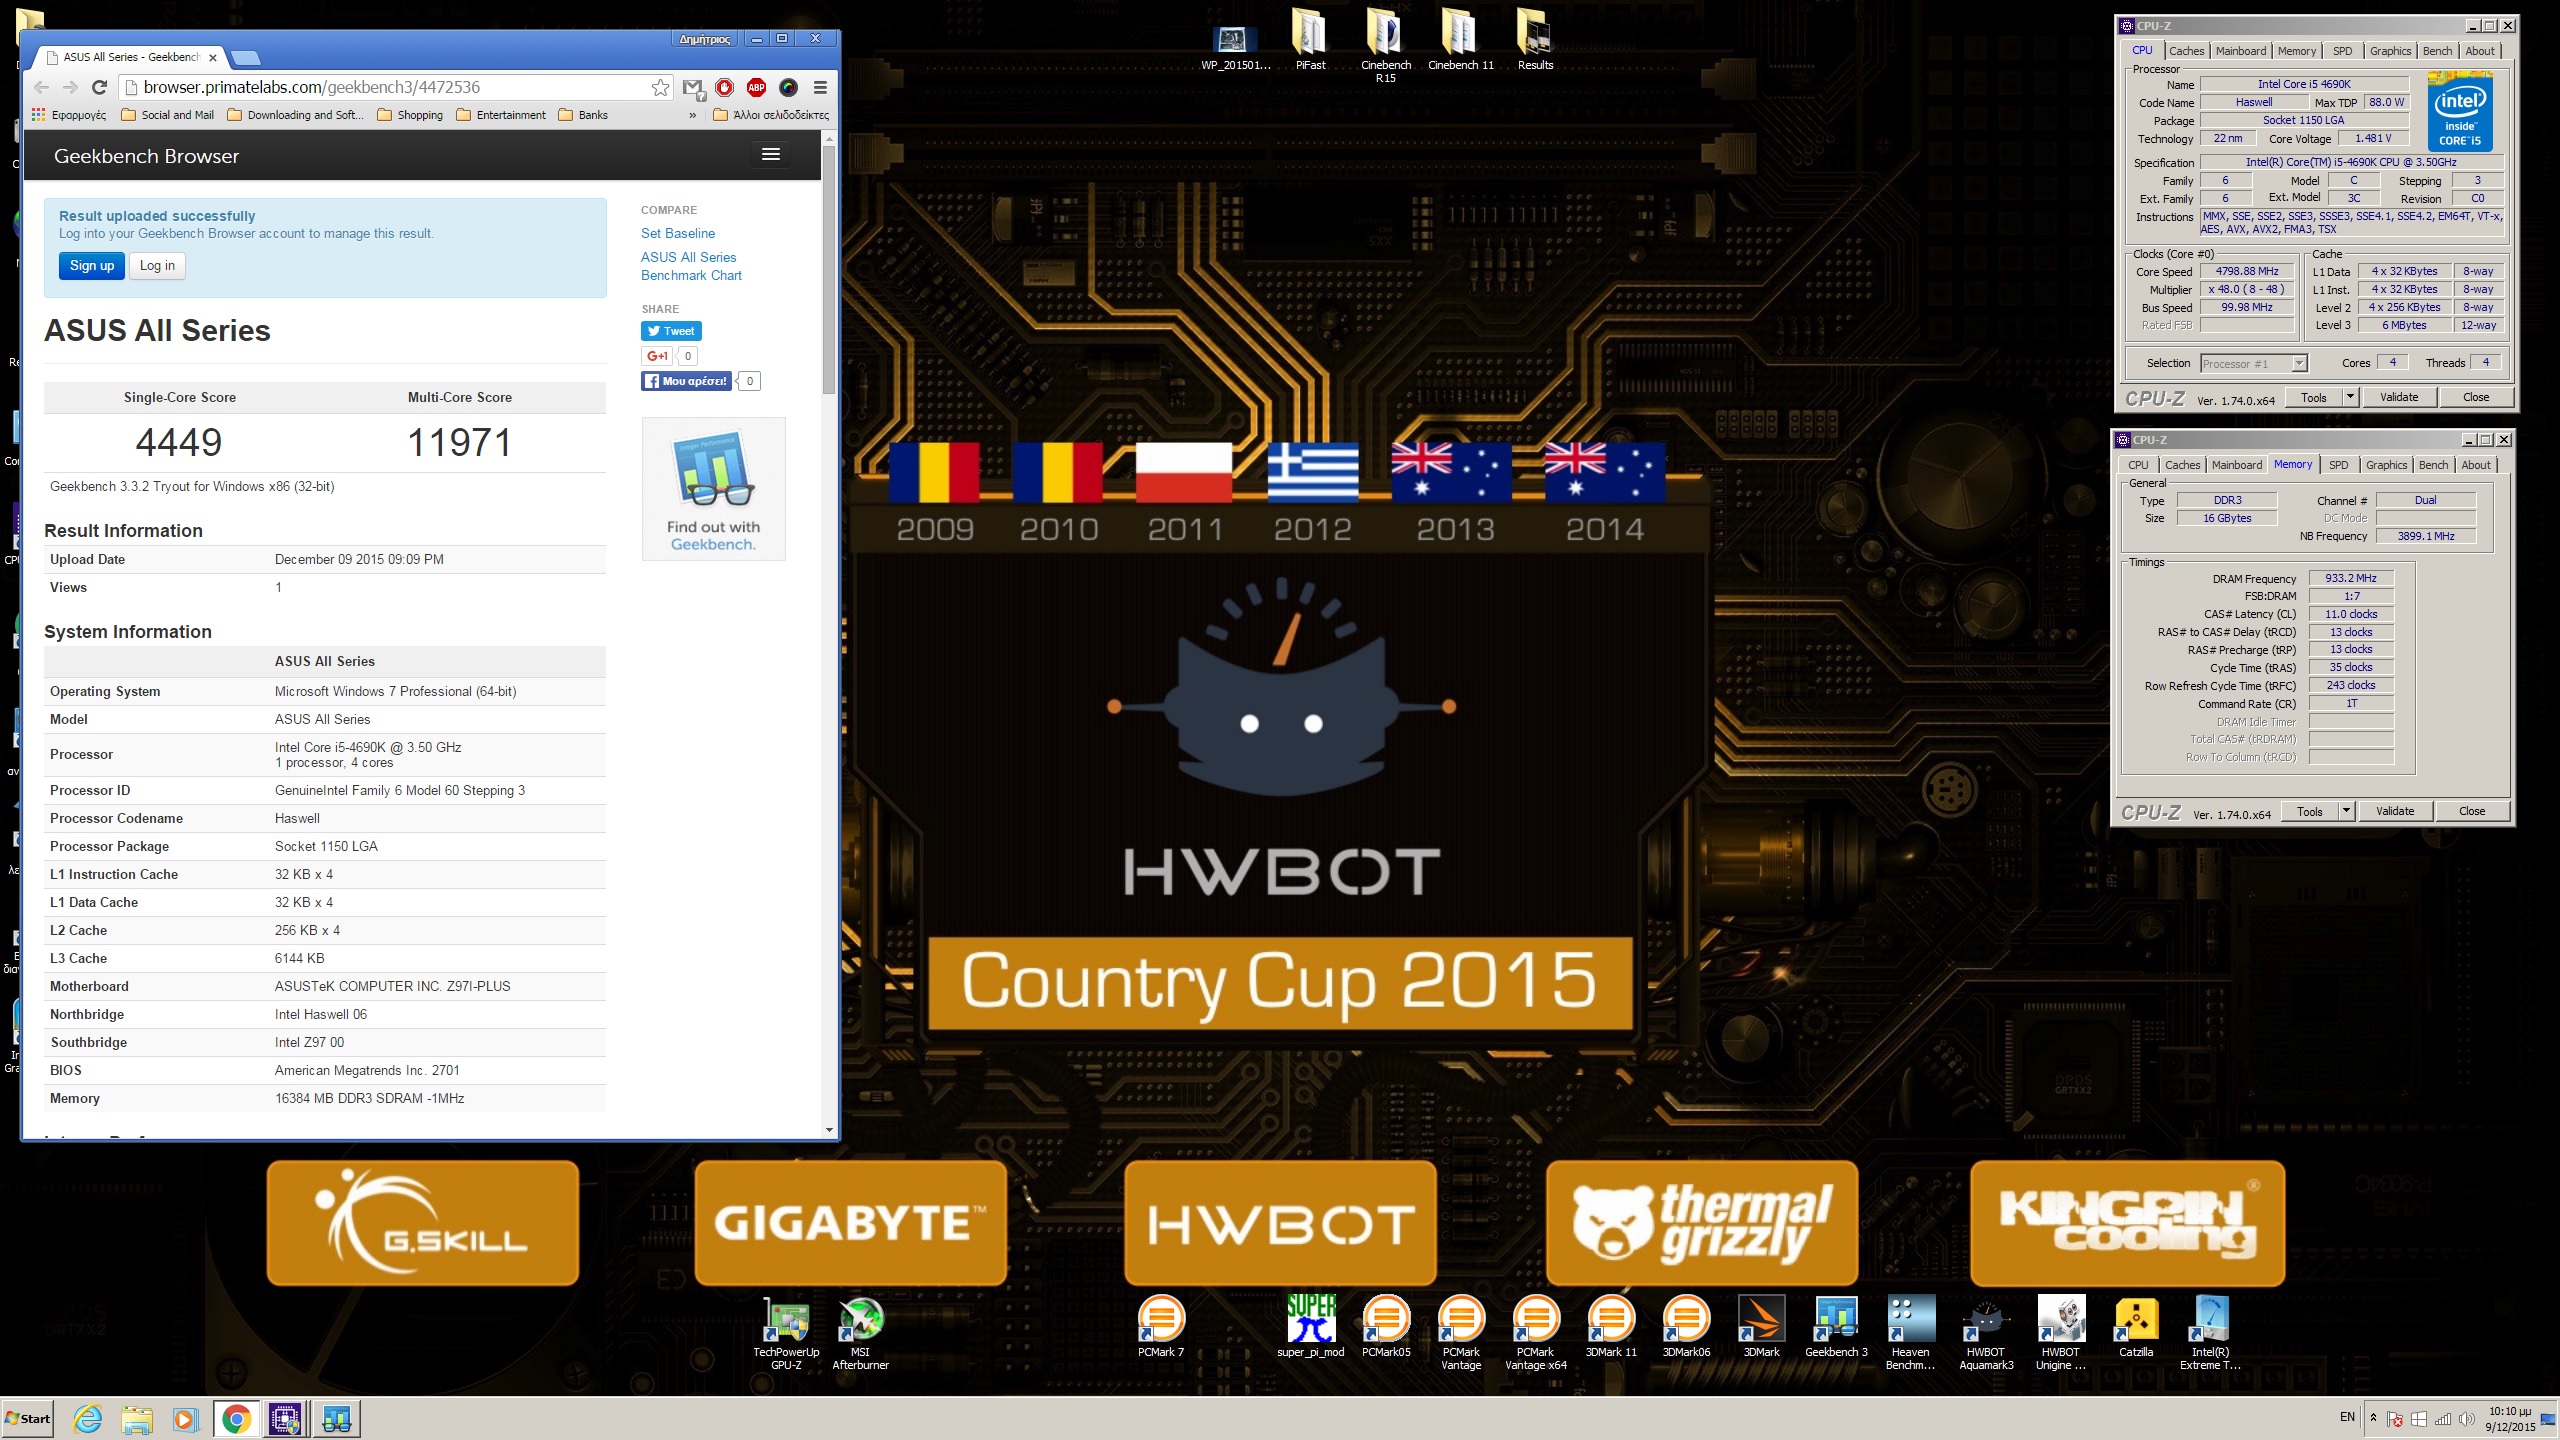
Task: Open the volume control in system tray
Action: click(2468, 1418)
